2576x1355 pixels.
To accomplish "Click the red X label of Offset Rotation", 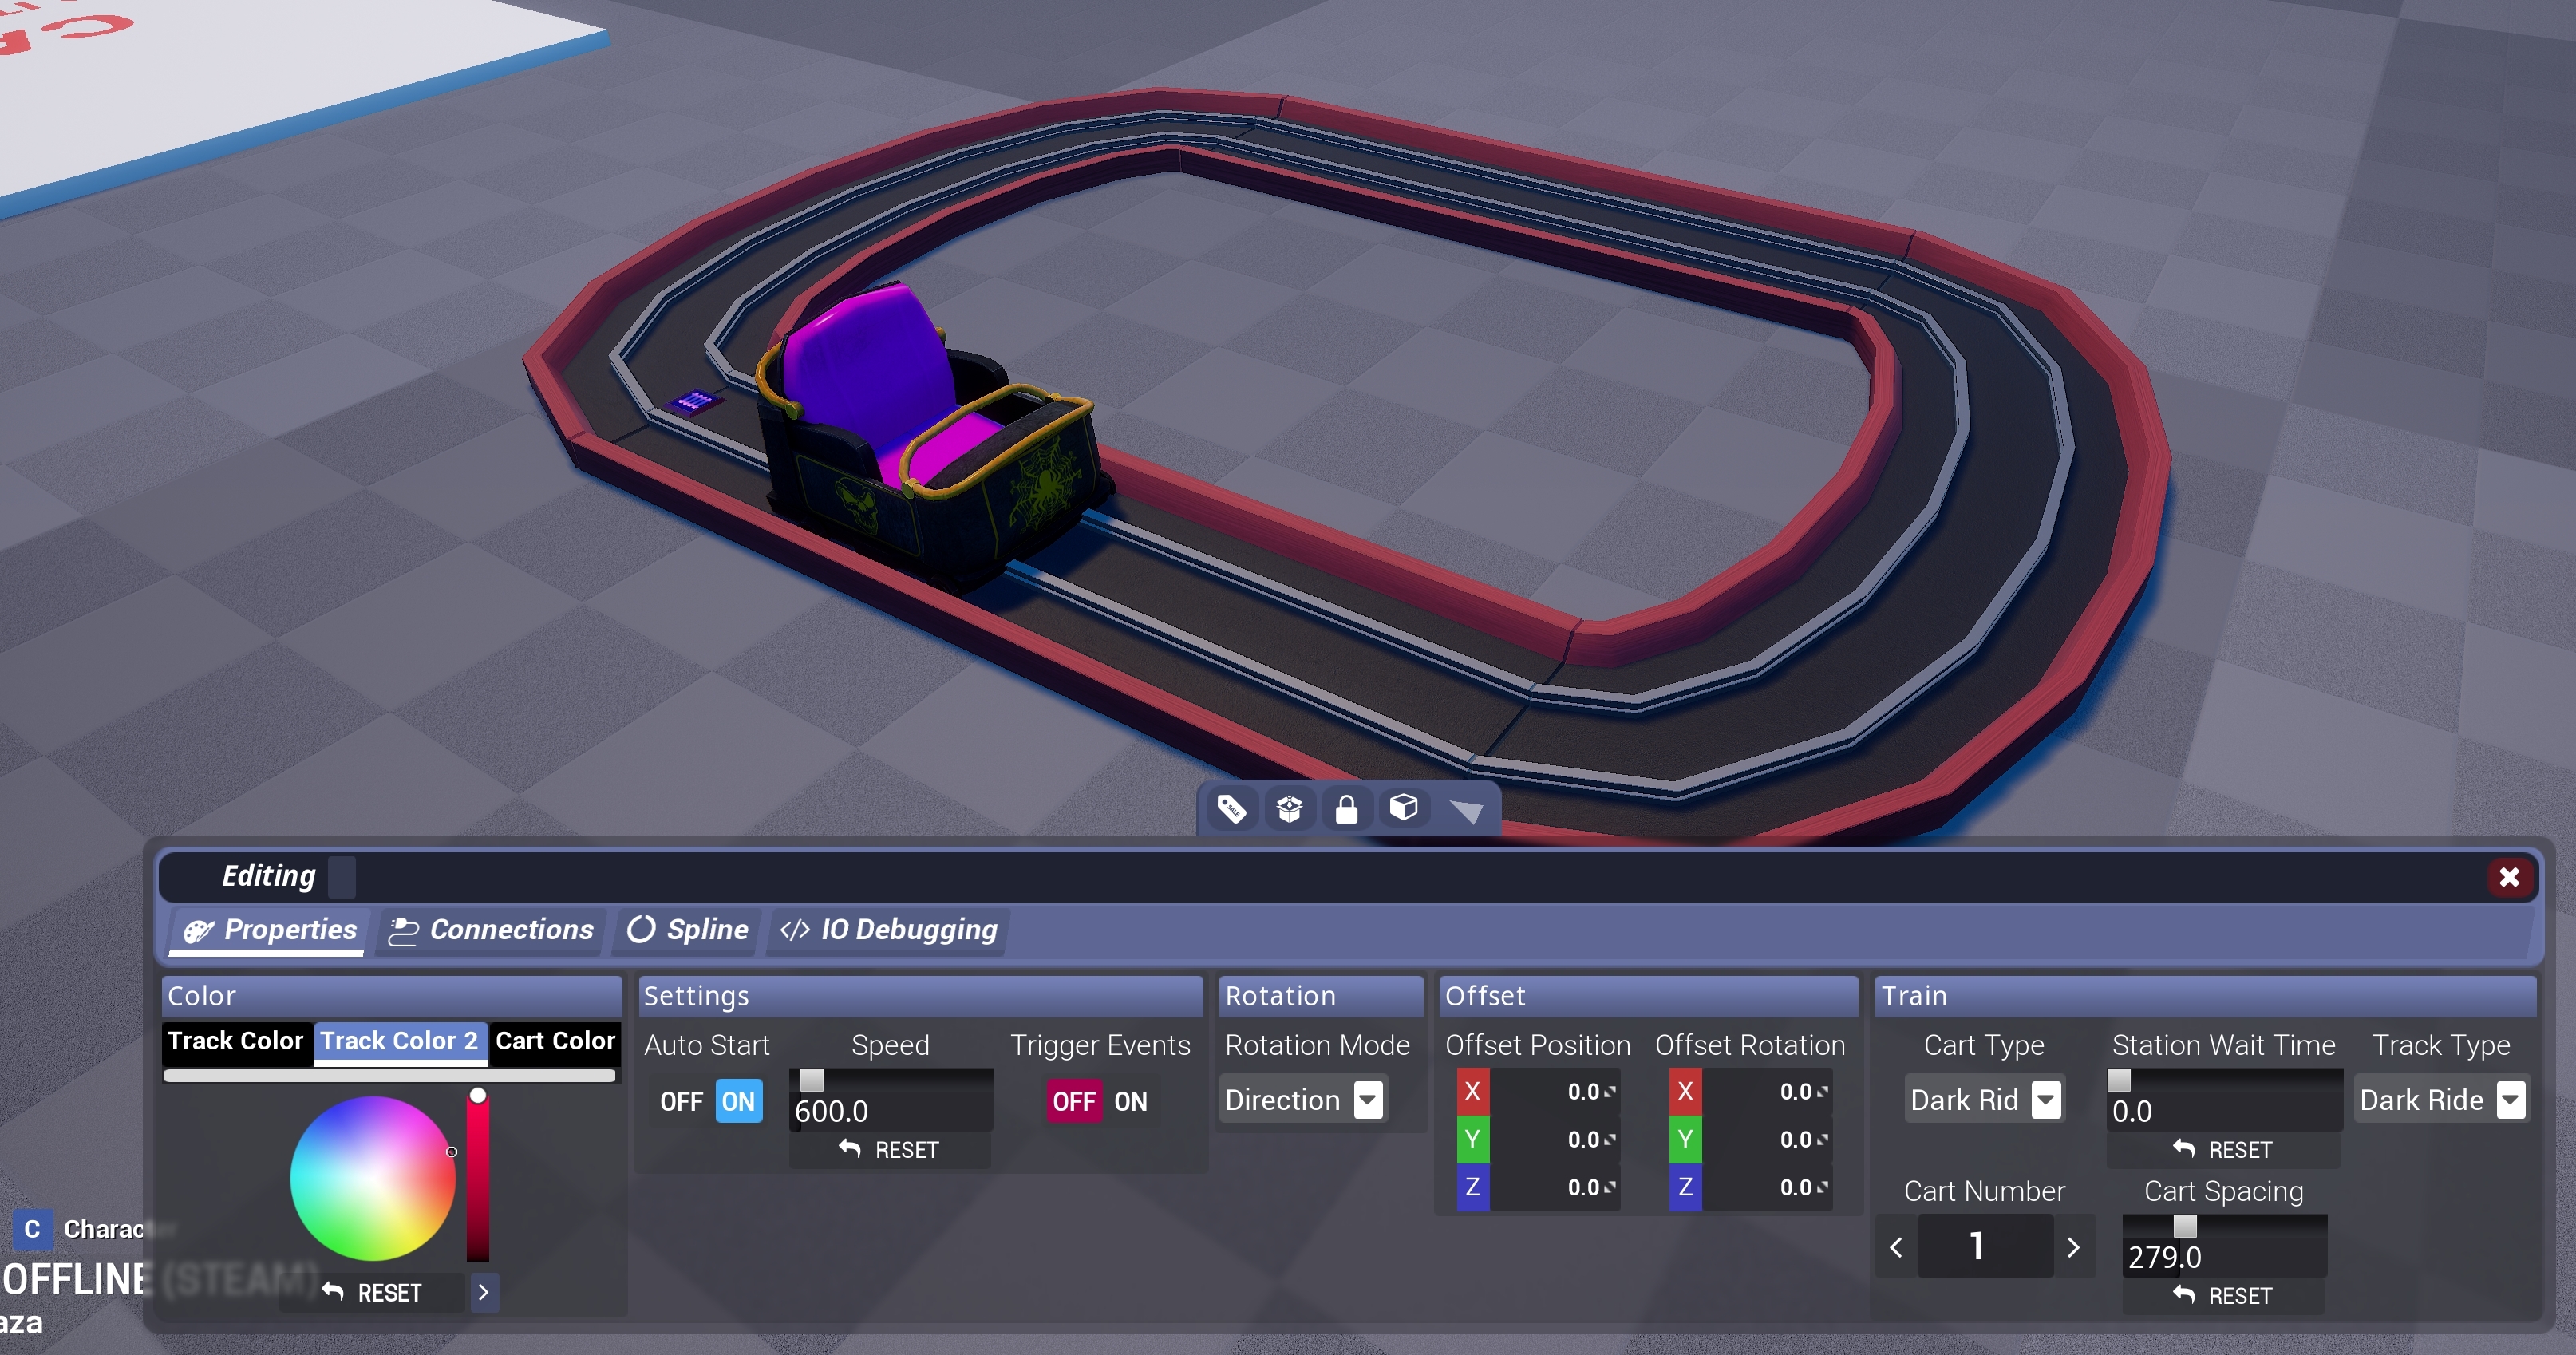I will coord(1686,1091).
